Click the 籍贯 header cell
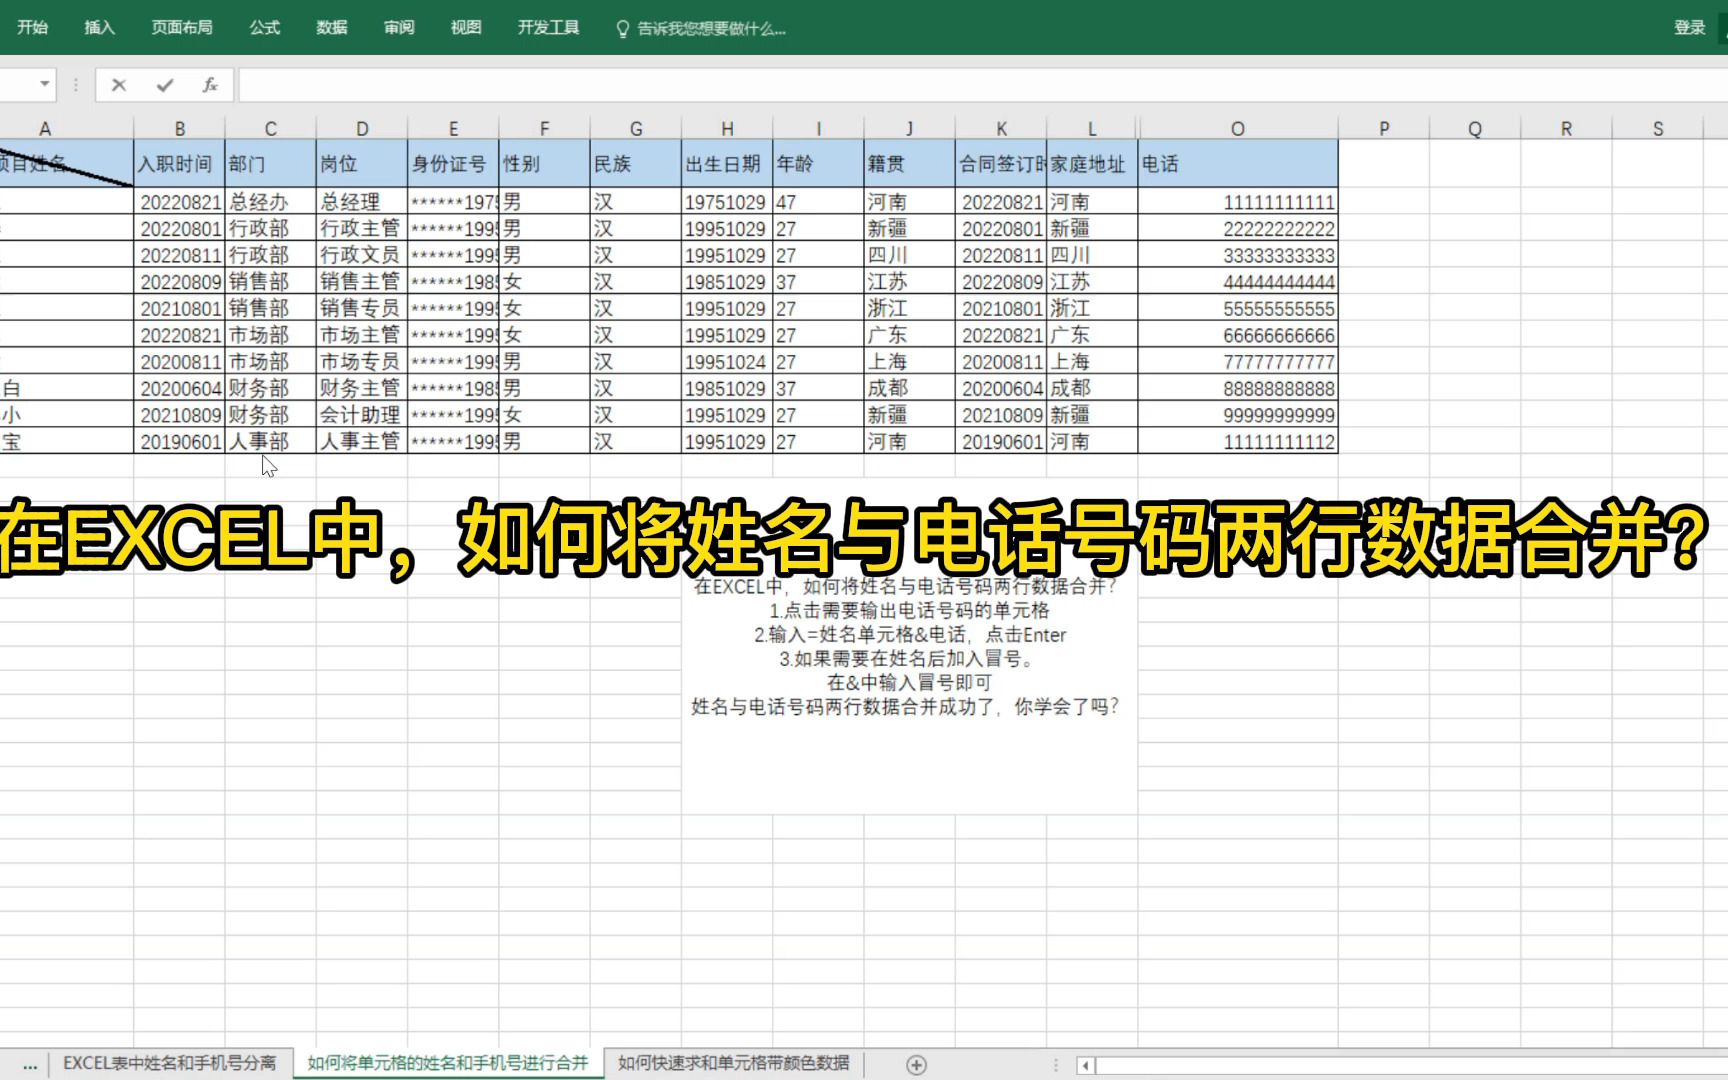The image size is (1728, 1080). [x=910, y=163]
